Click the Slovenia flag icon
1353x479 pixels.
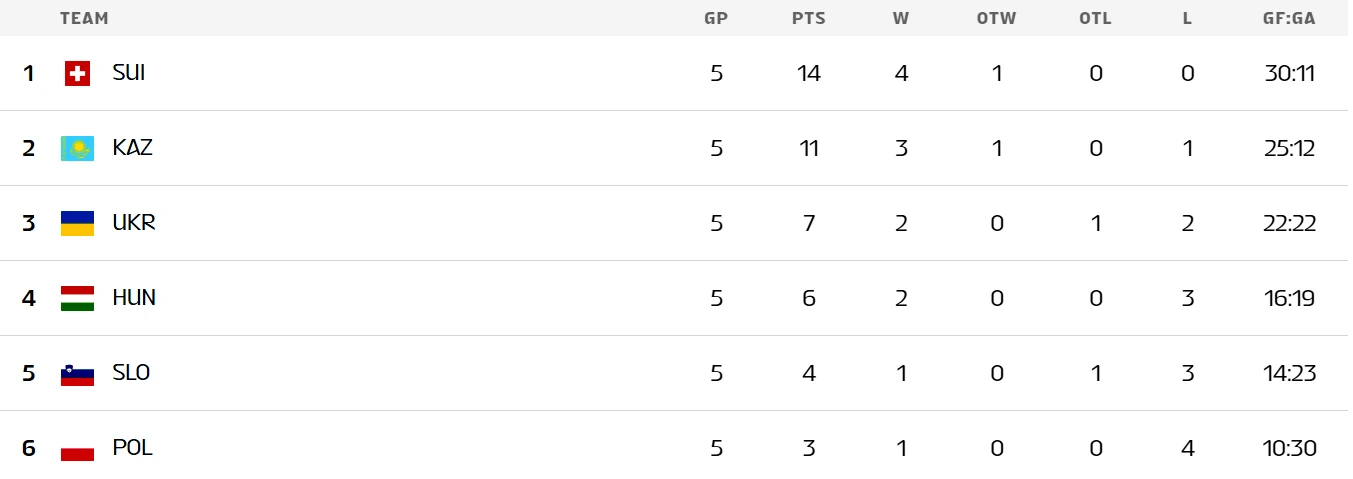(77, 373)
